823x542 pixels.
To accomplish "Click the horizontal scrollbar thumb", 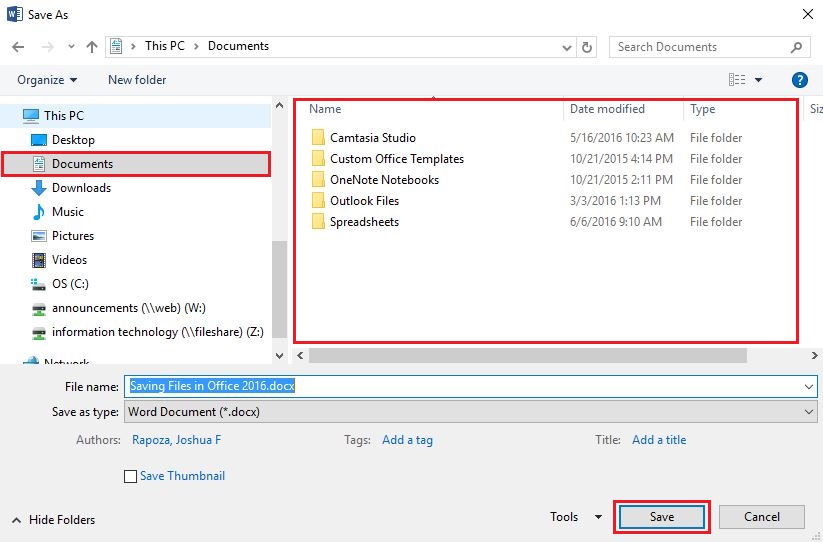I will pos(527,355).
